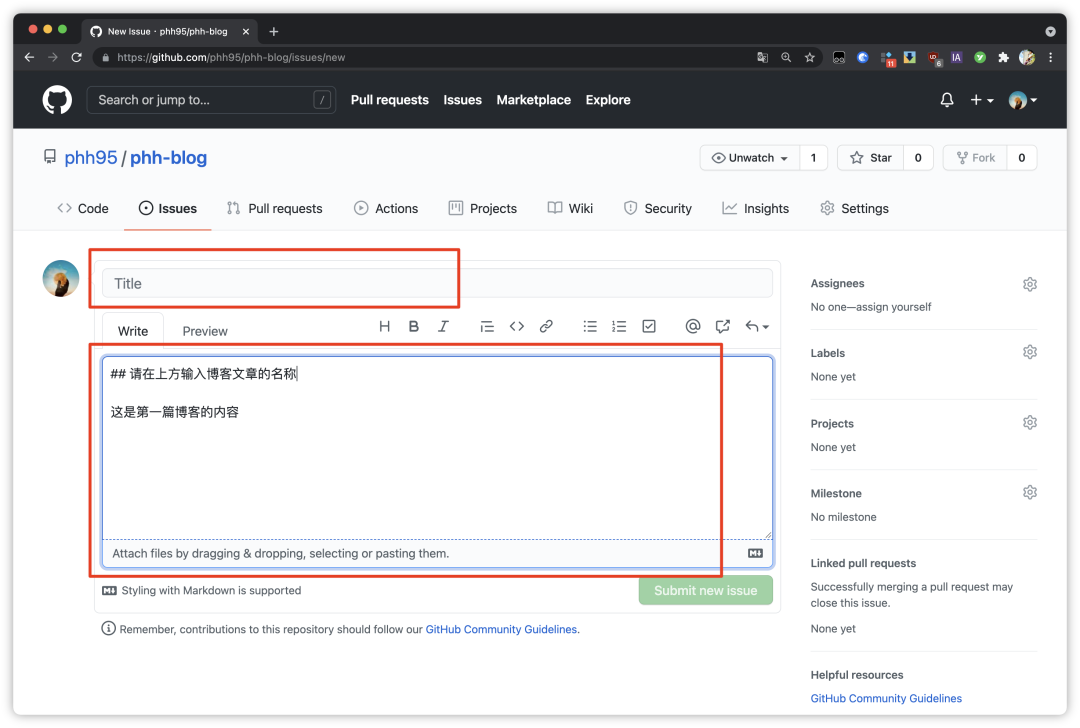Open the Assignees settings gear

tap(1030, 284)
